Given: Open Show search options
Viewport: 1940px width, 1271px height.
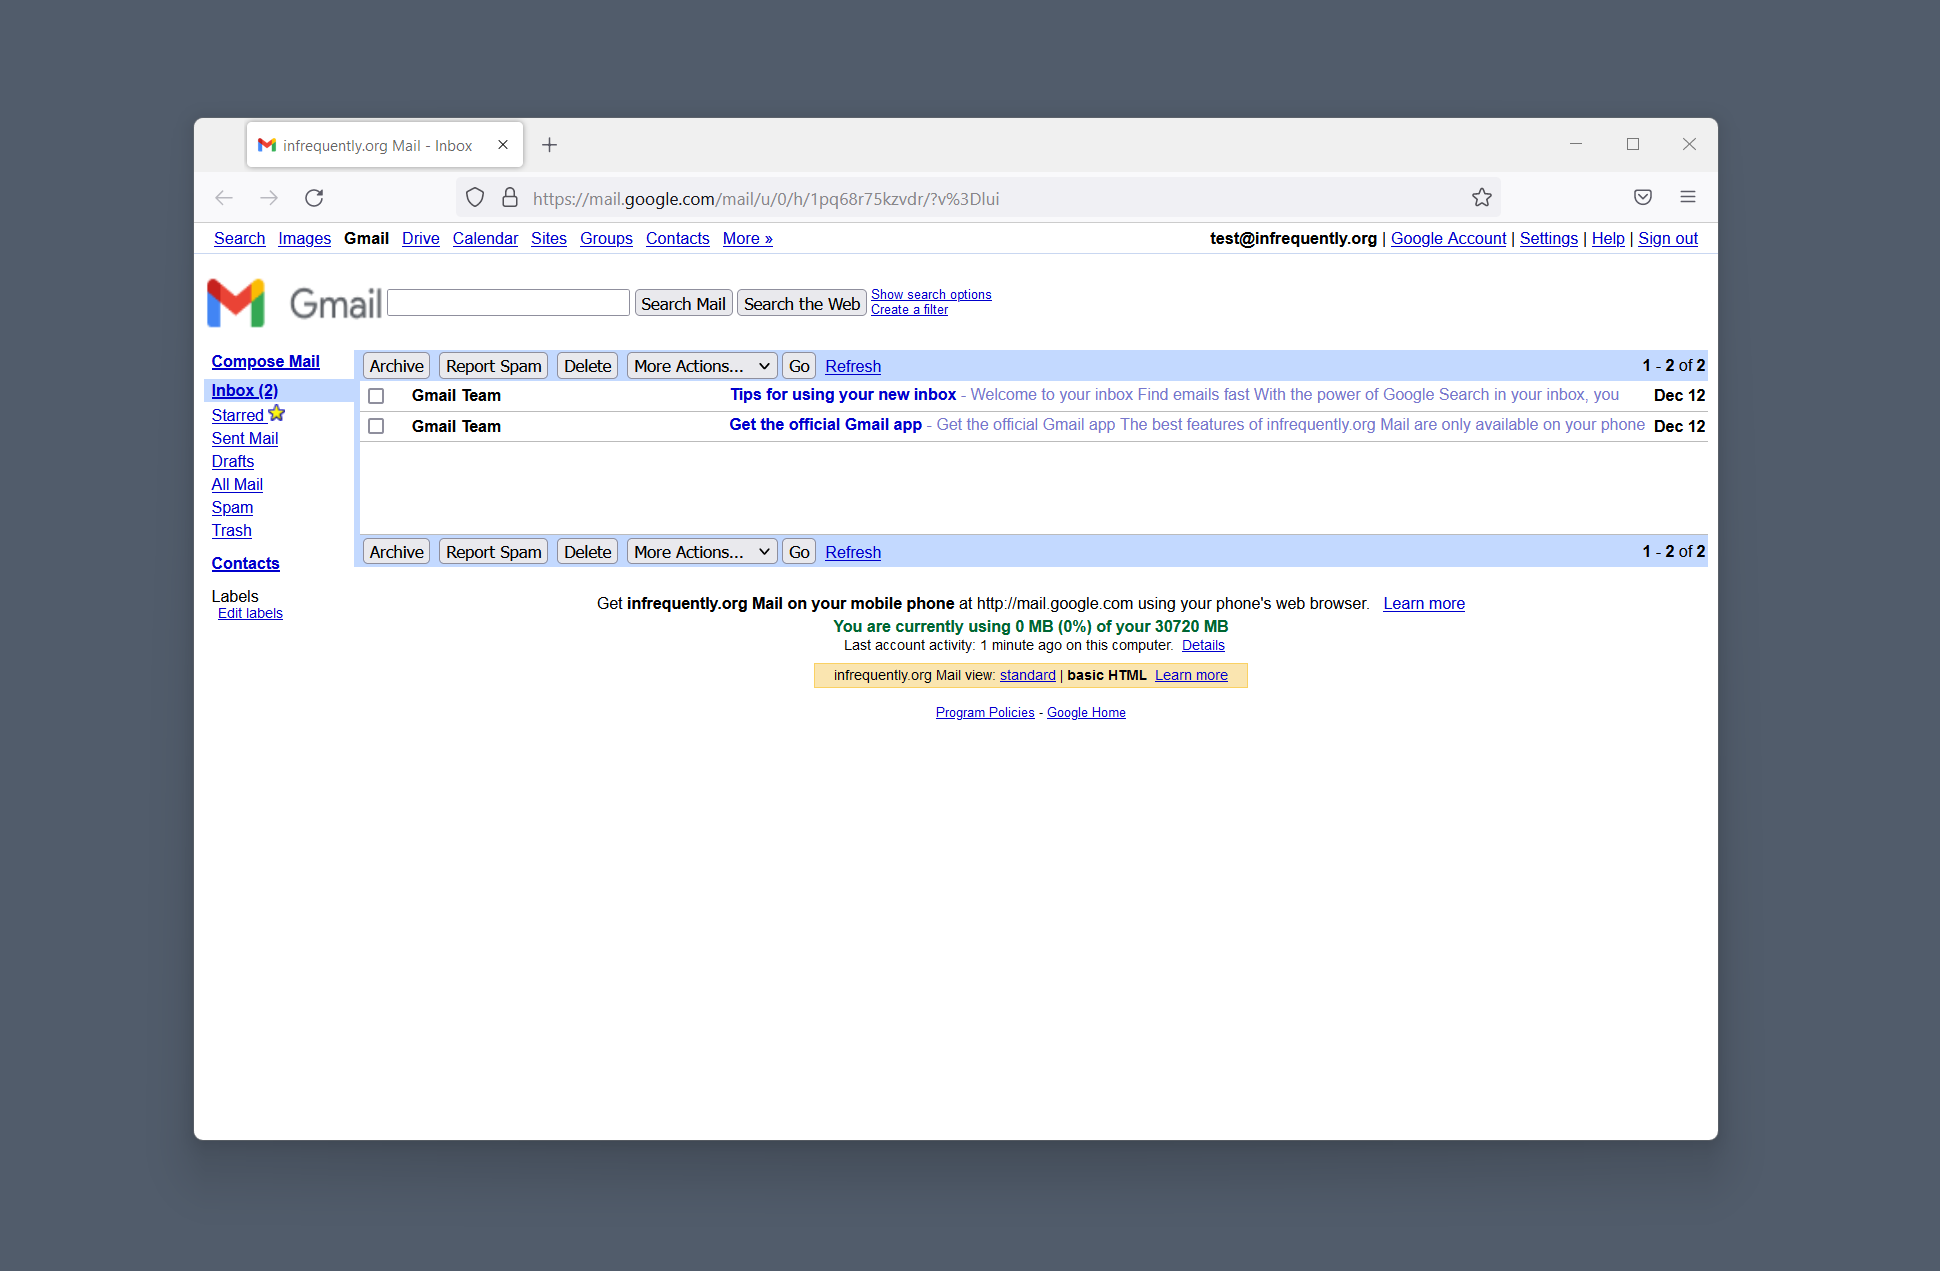Looking at the screenshot, I should tap(931, 294).
